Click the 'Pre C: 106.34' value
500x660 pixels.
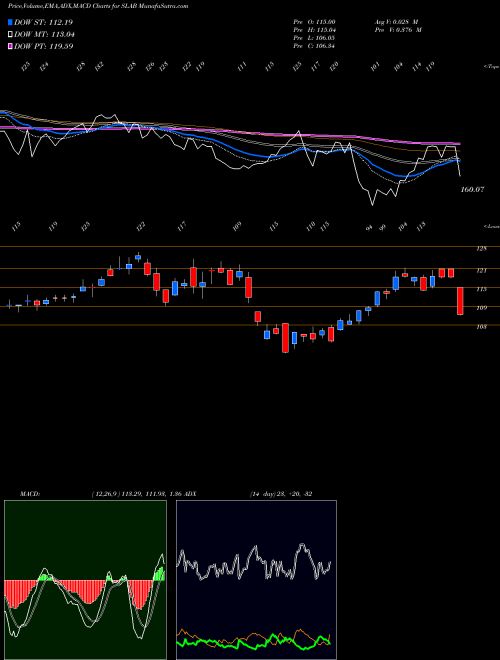[x=314, y=46]
